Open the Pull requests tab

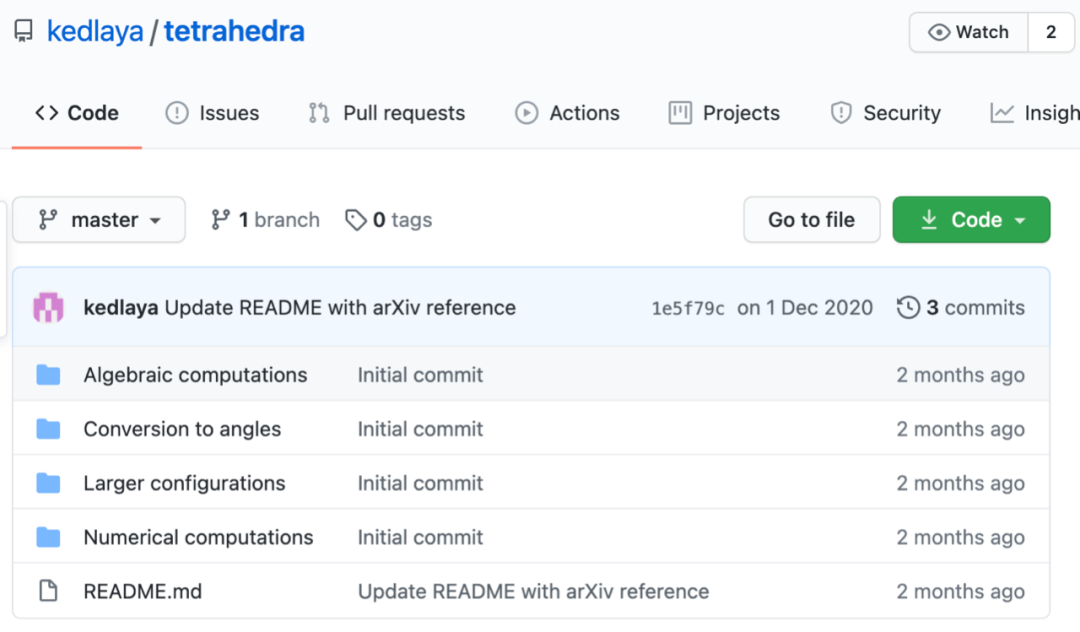(387, 113)
